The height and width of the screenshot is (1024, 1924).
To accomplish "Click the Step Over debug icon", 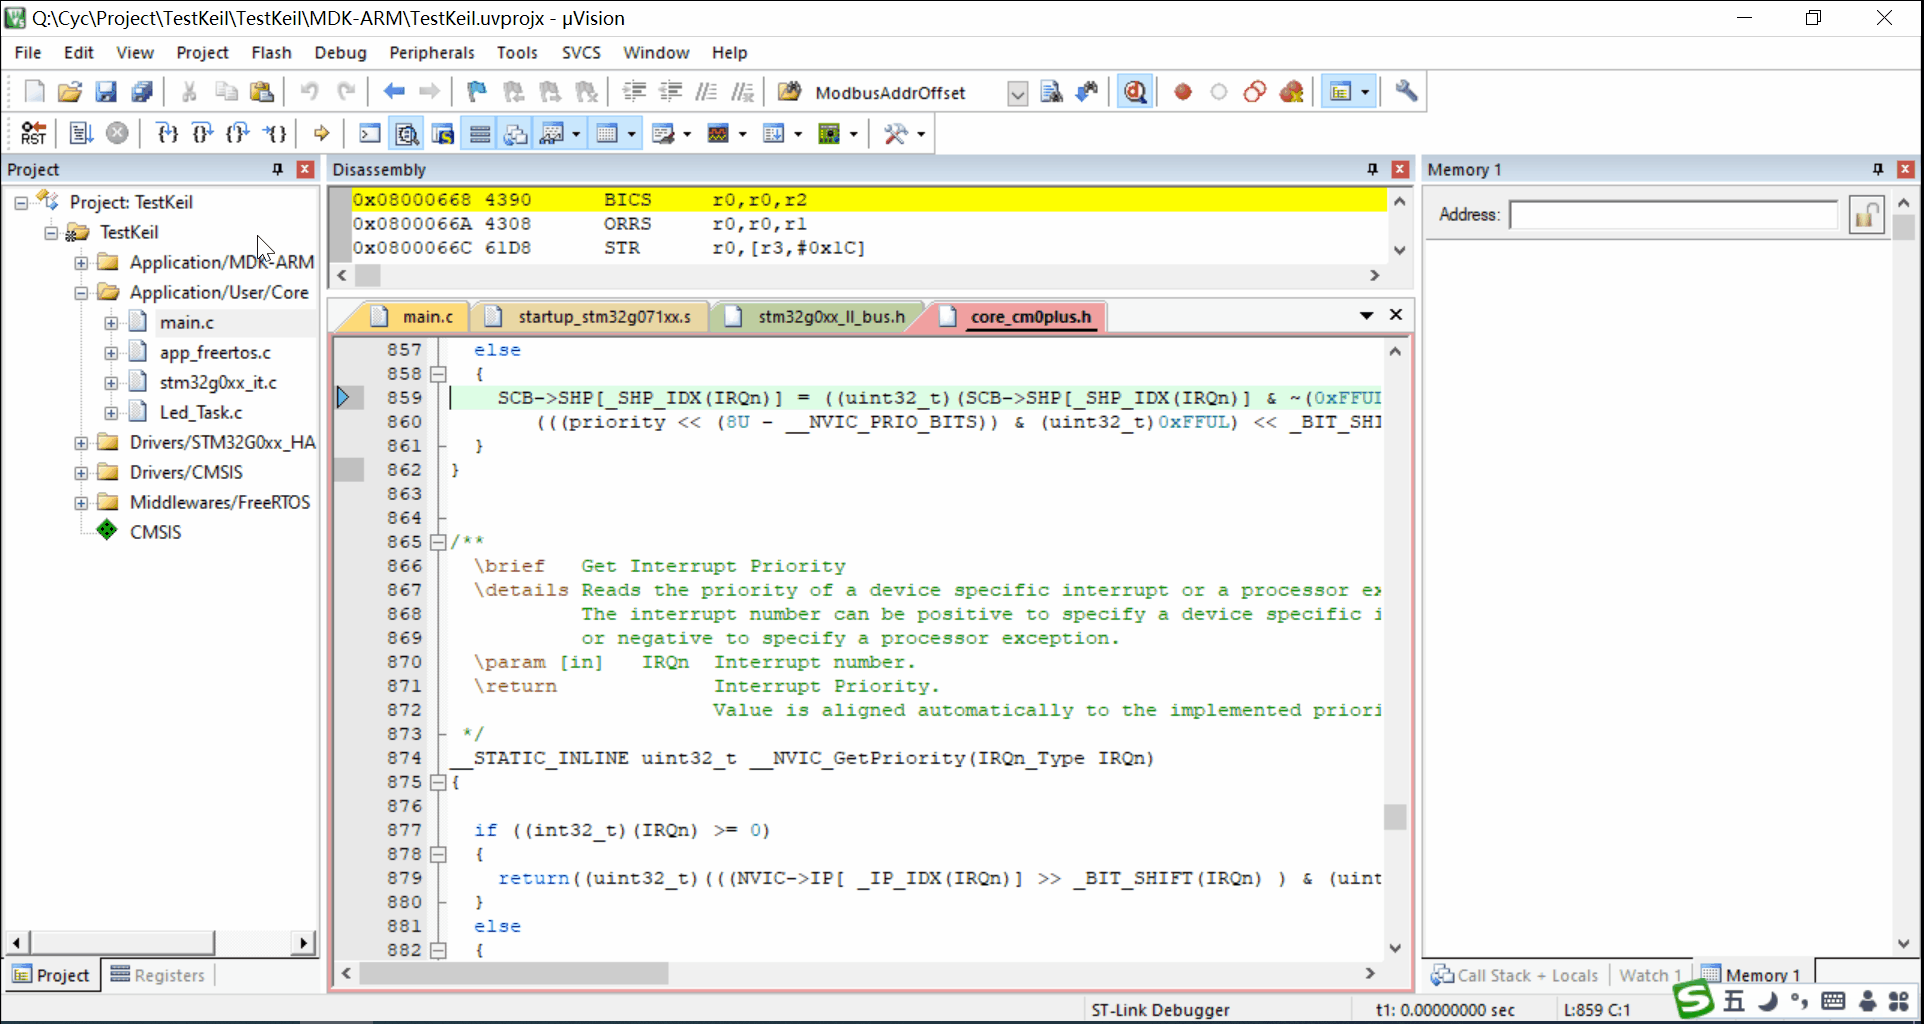I will pos(202,133).
